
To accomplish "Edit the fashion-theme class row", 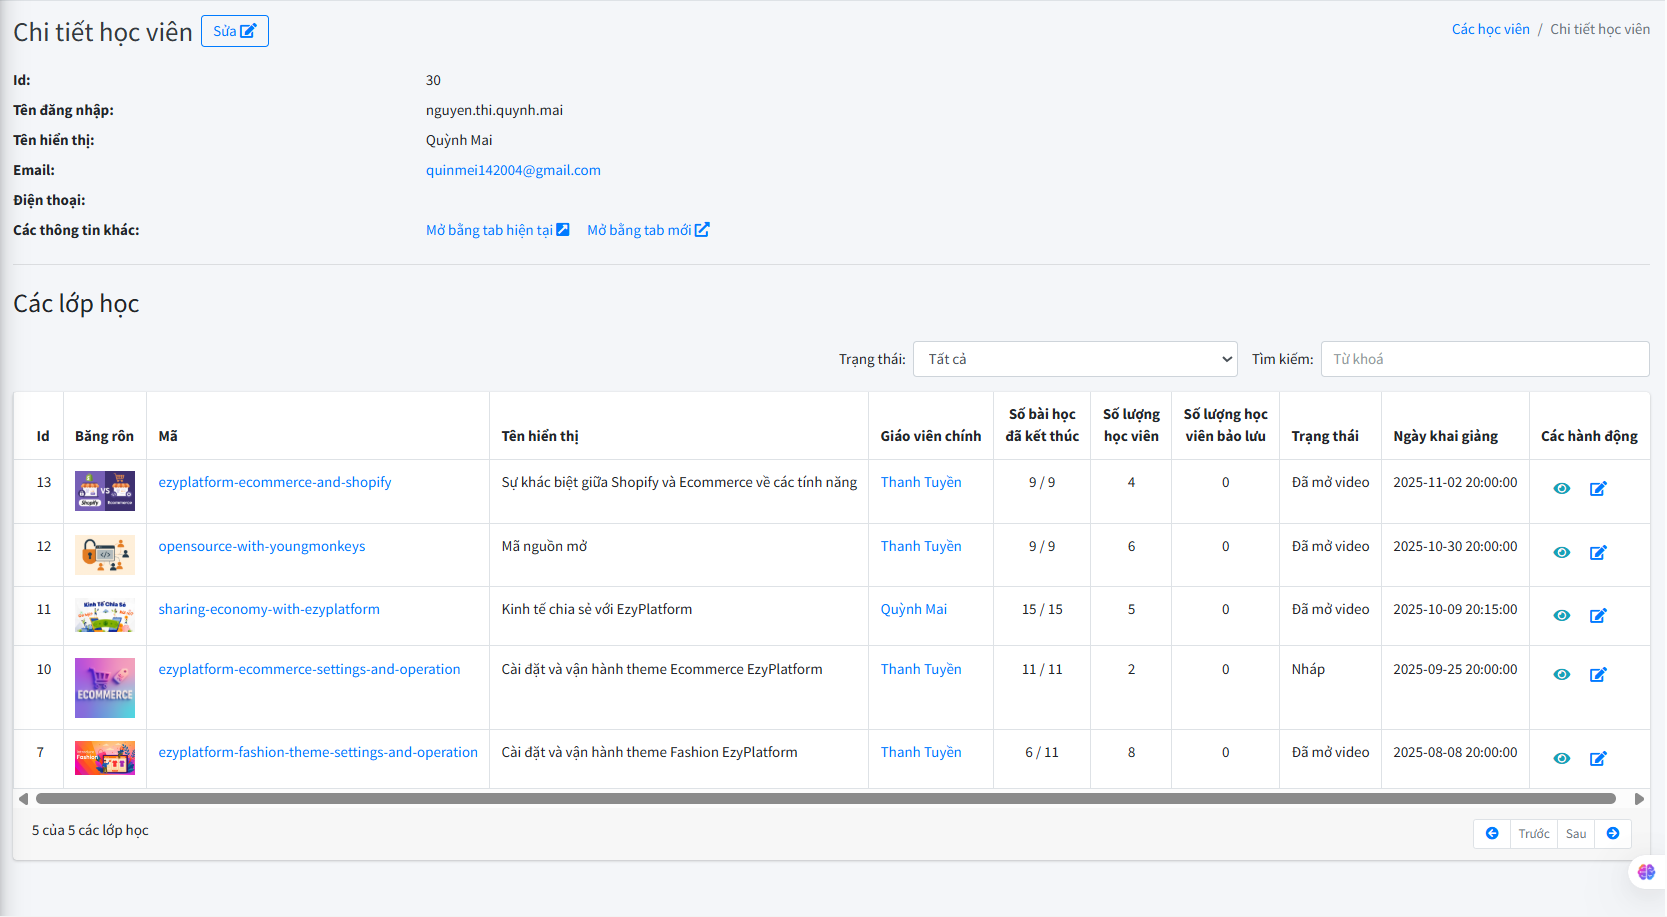I will coord(1598,759).
